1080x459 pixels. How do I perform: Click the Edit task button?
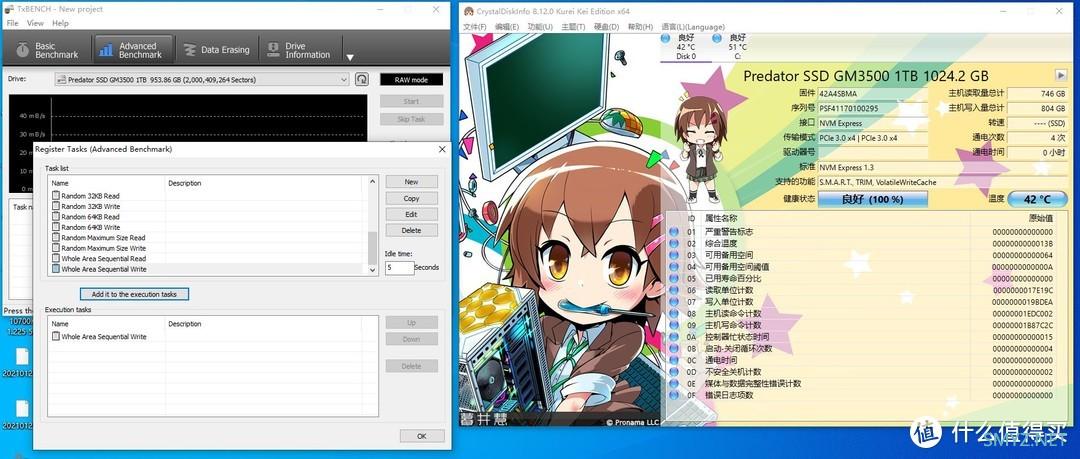(411, 214)
